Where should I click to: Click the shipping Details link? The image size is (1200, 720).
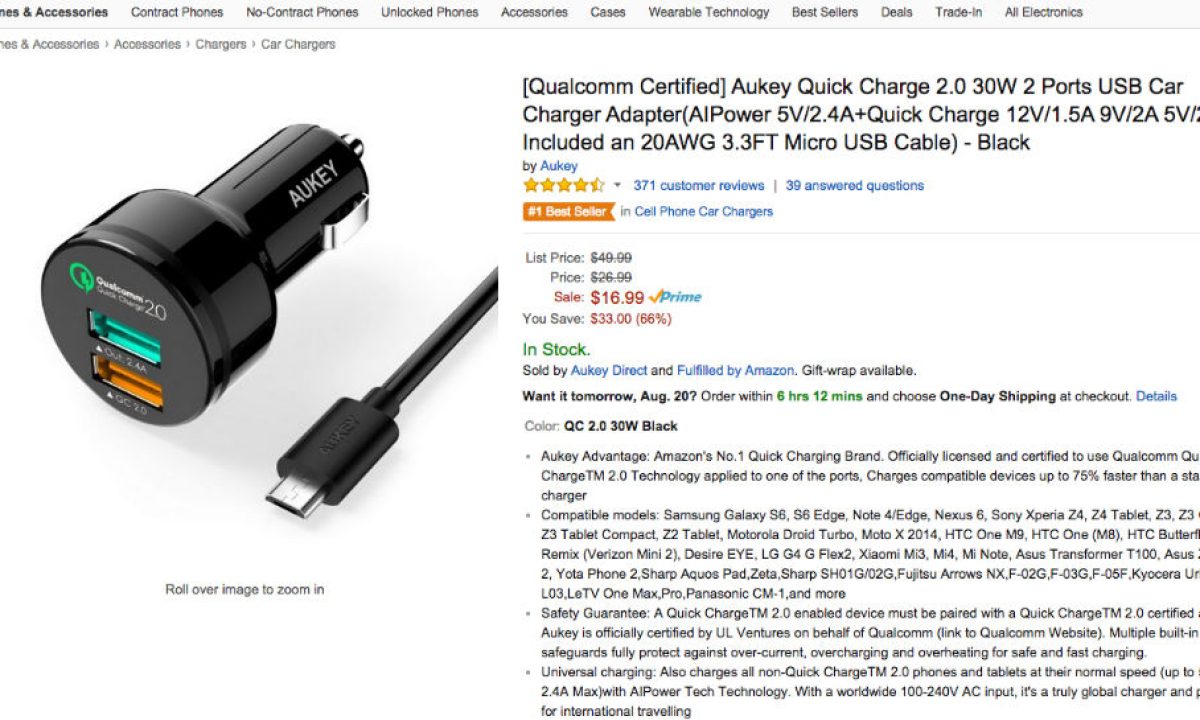(1157, 396)
